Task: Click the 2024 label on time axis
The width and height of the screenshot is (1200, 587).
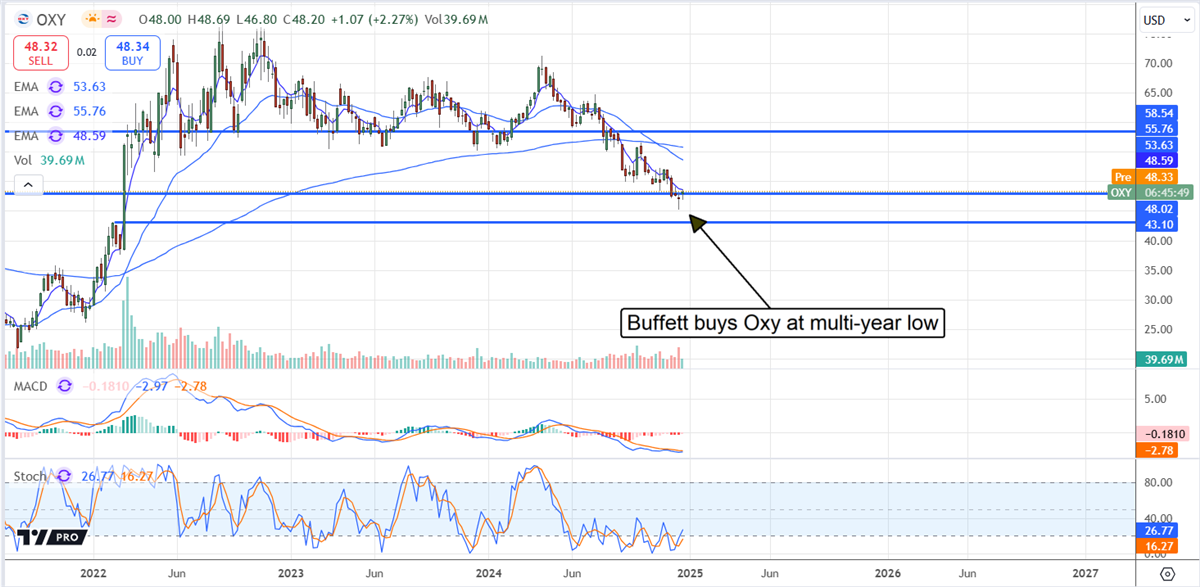Action: click(488, 574)
